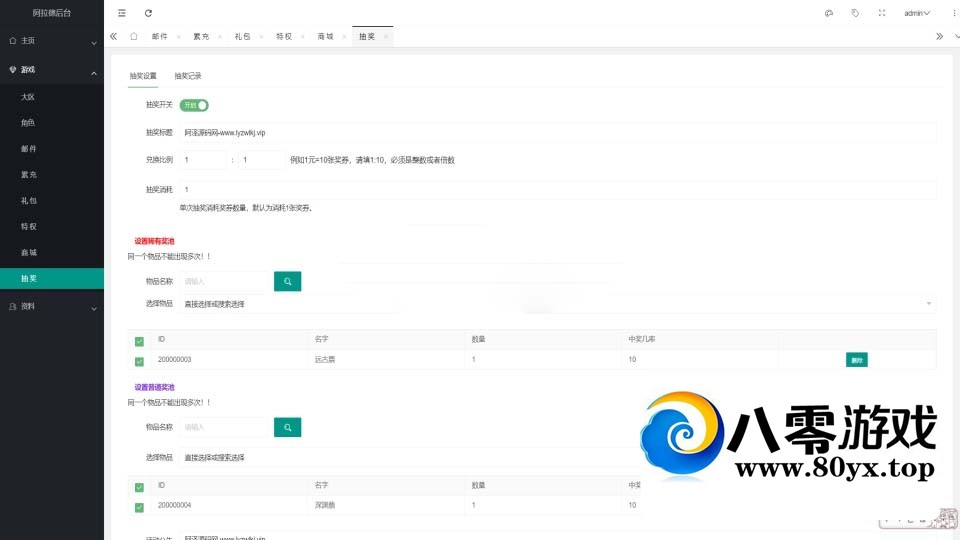The height and width of the screenshot is (540, 960).
Task: Close the 特权 tab
Action: click(x=302, y=37)
